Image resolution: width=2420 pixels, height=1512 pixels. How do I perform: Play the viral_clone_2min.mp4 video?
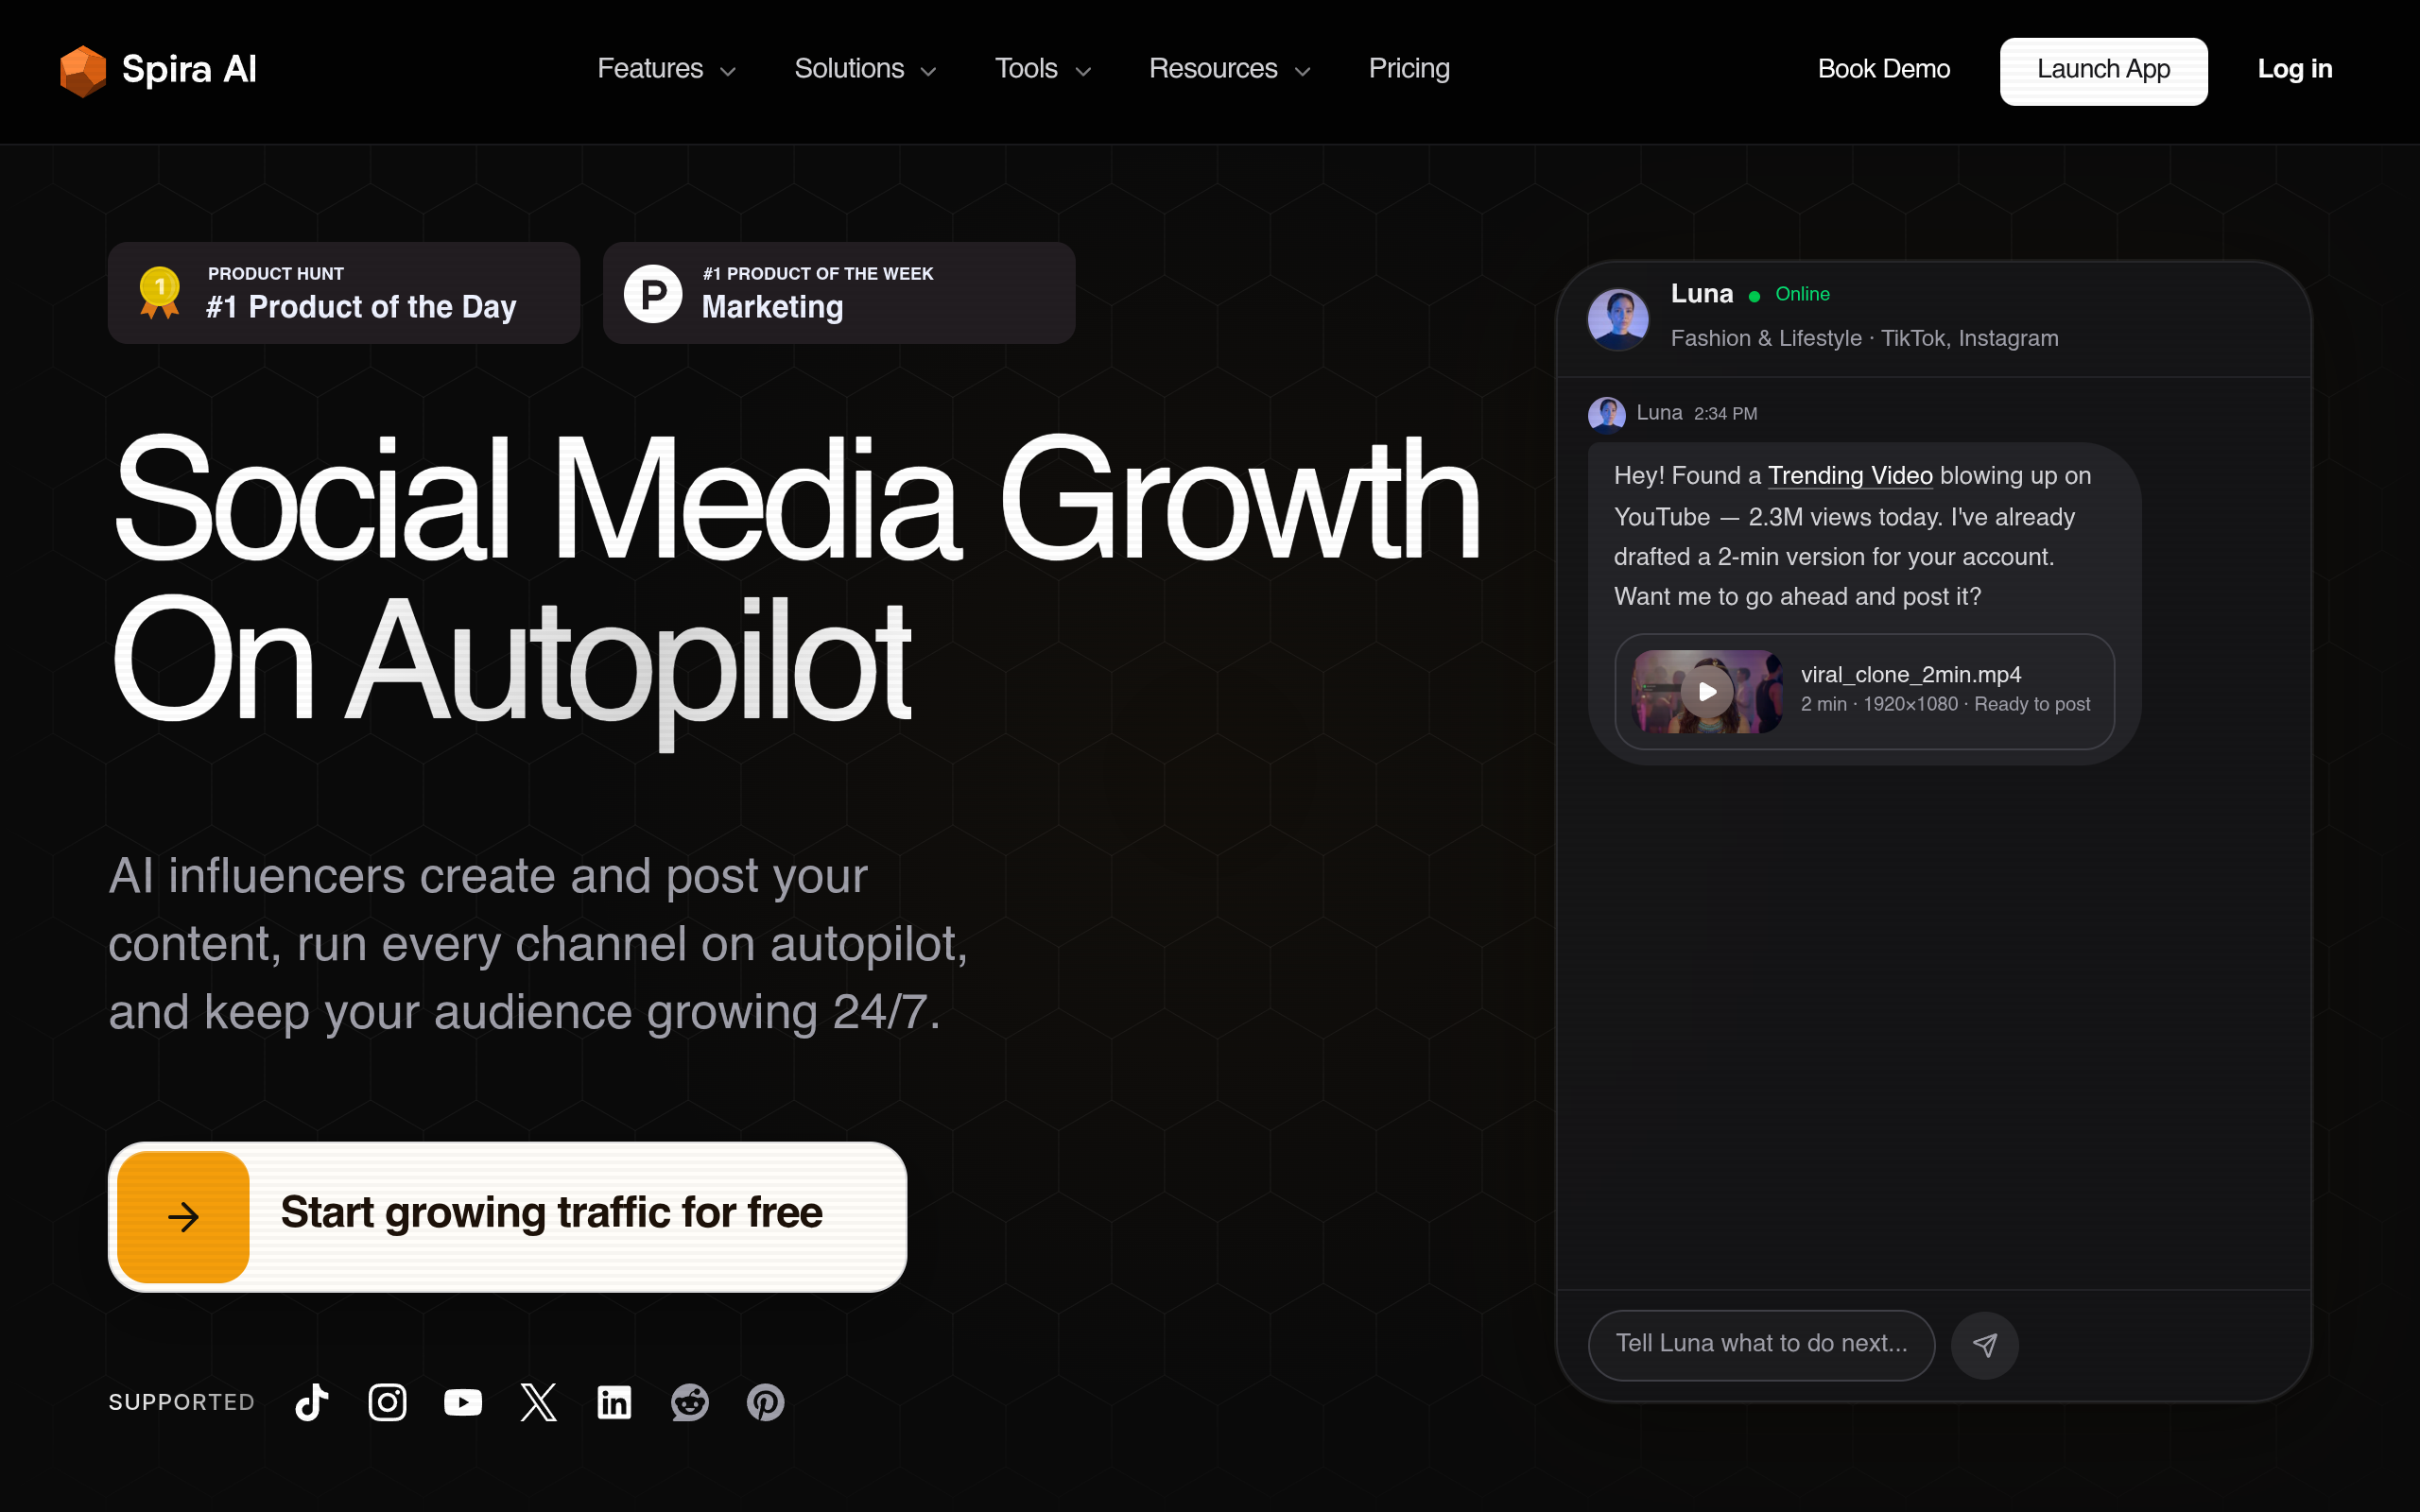[x=1707, y=691]
